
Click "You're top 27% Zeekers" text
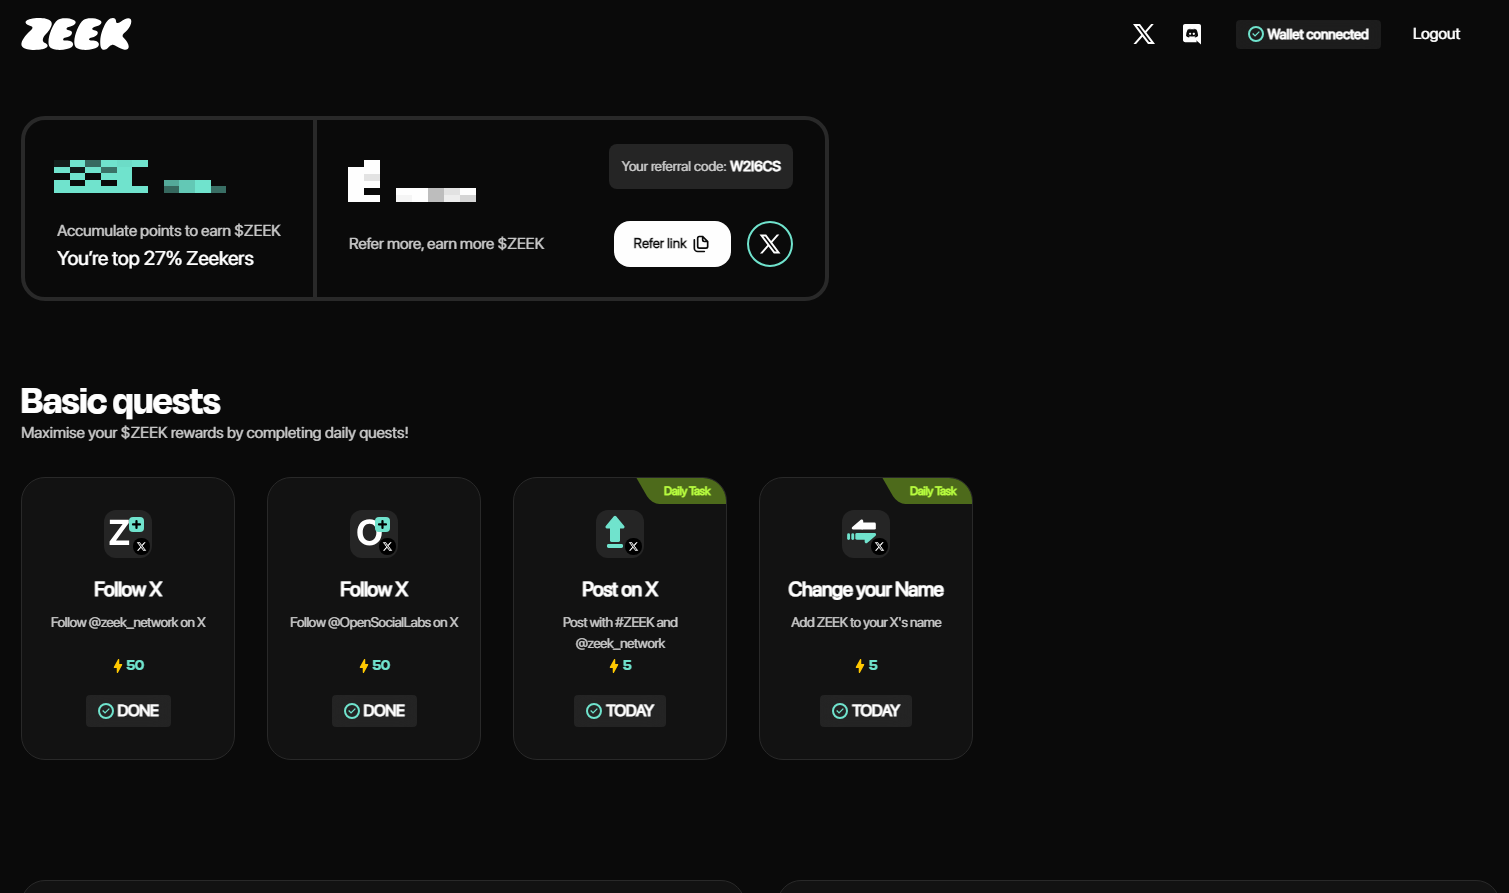pyautogui.click(x=155, y=258)
